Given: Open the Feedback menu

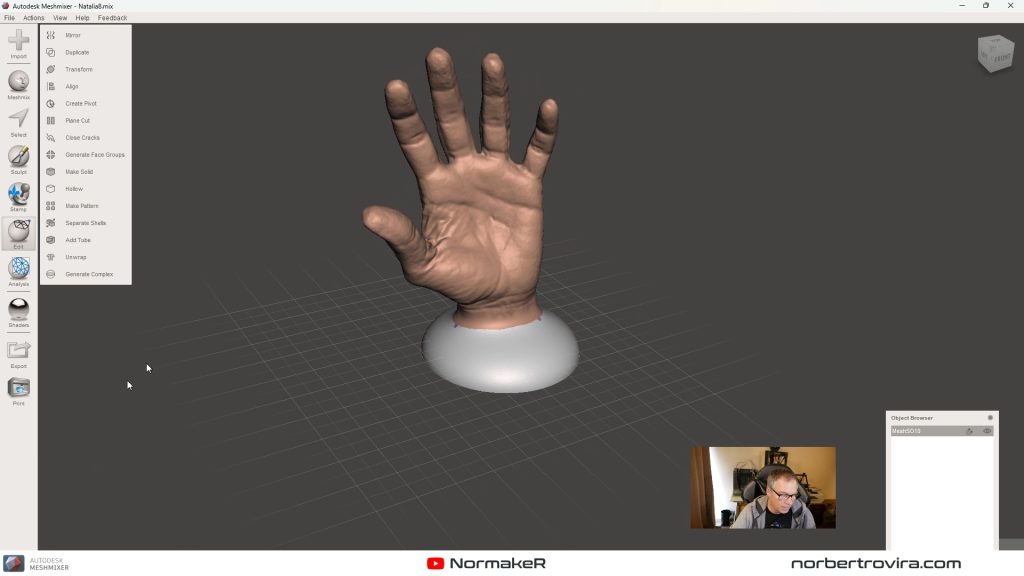Looking at the screenshot, I should click(112, 18).
